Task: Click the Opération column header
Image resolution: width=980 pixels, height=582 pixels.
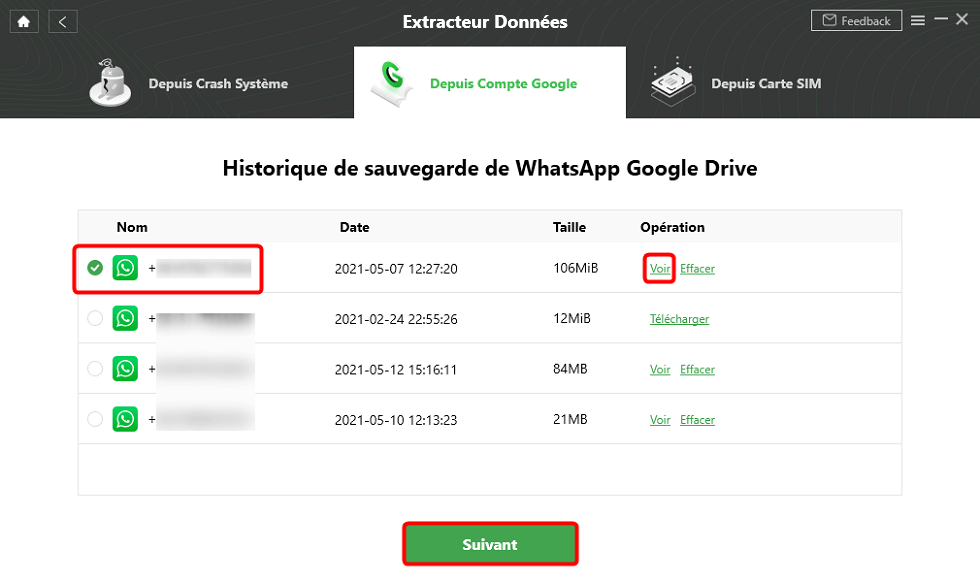Action: pos(672,228)
